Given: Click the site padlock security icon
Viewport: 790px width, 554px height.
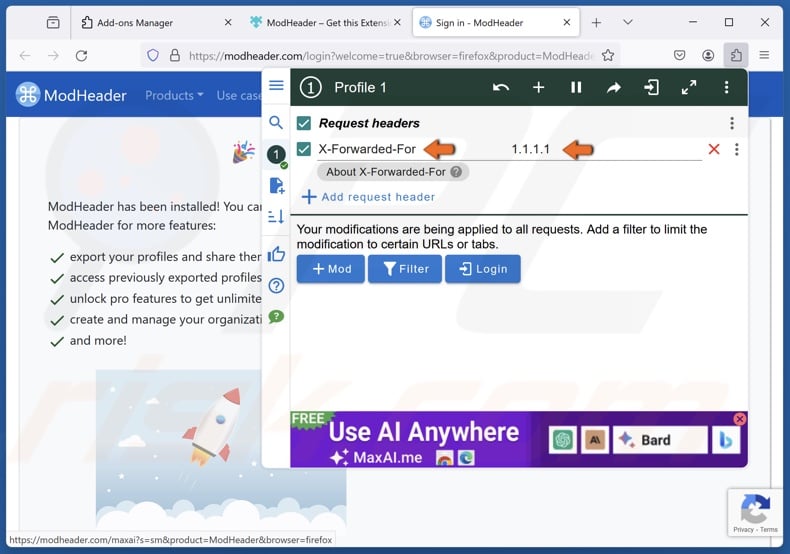Looking at the screenshot, I should (x=175, y=55).
